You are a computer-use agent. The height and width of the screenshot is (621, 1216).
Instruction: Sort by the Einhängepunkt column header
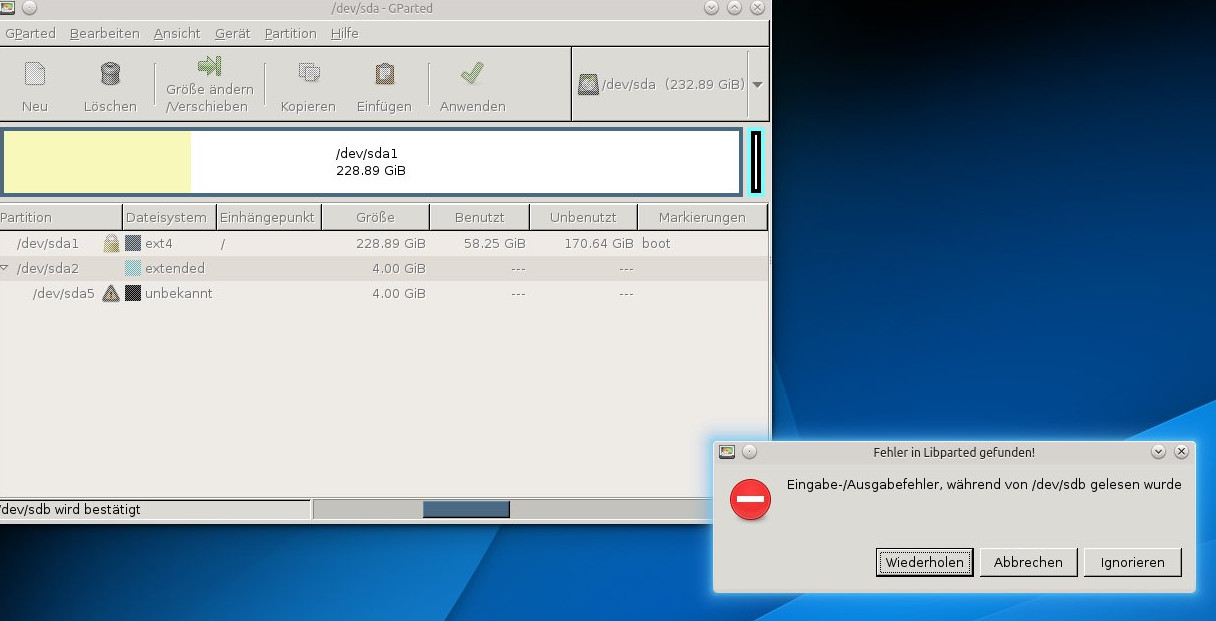pos(268,217)
